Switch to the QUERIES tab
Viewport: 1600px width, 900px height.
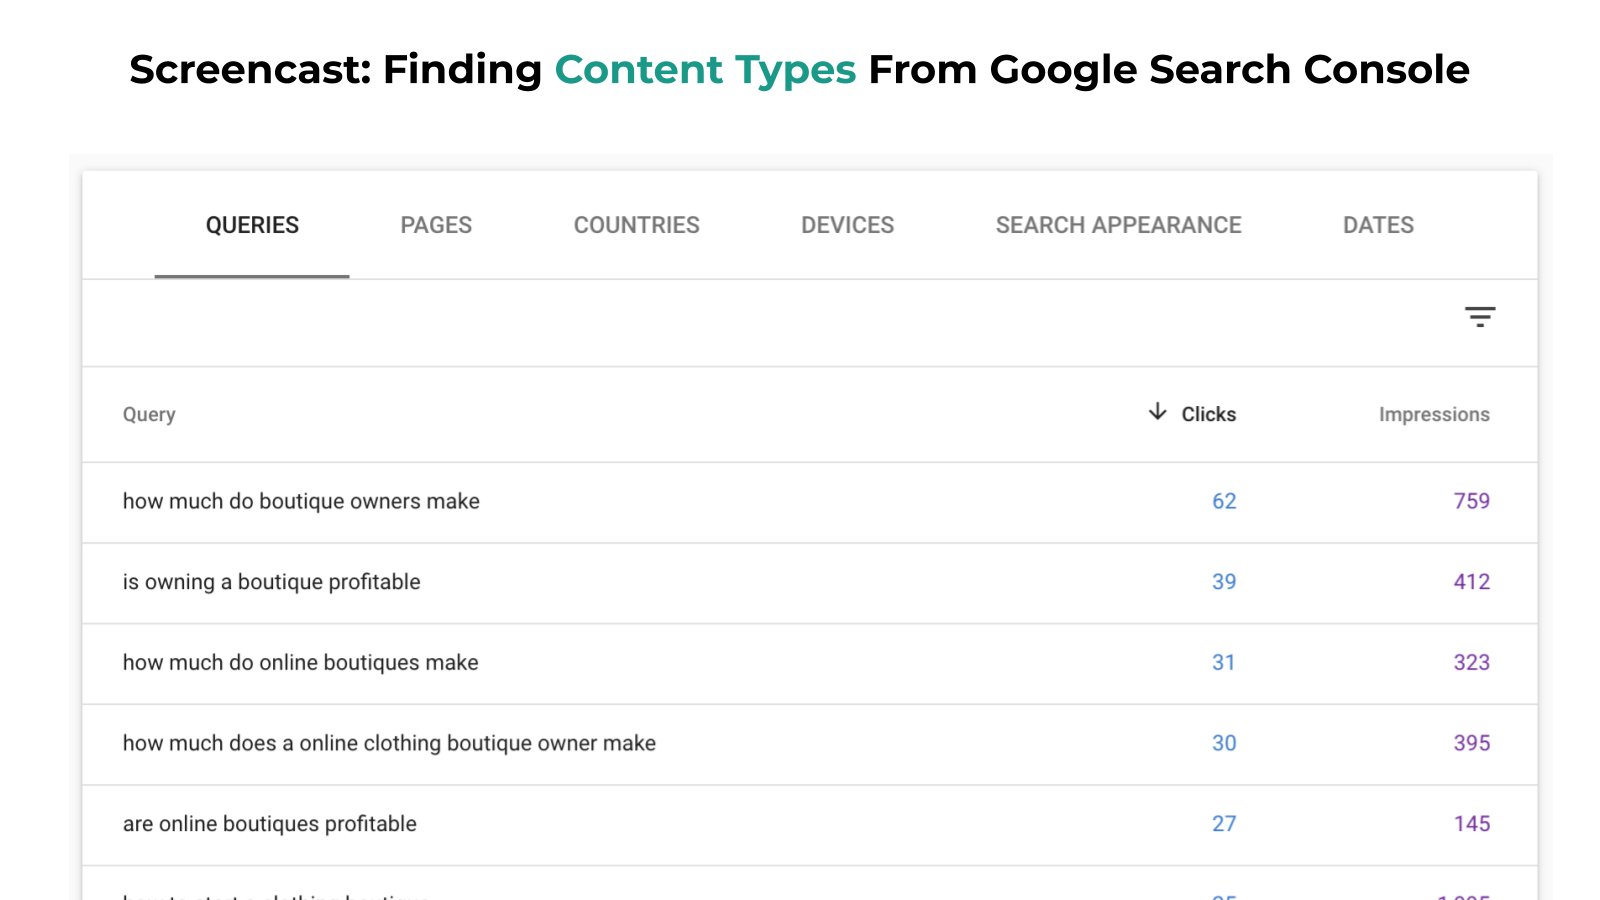252,225
